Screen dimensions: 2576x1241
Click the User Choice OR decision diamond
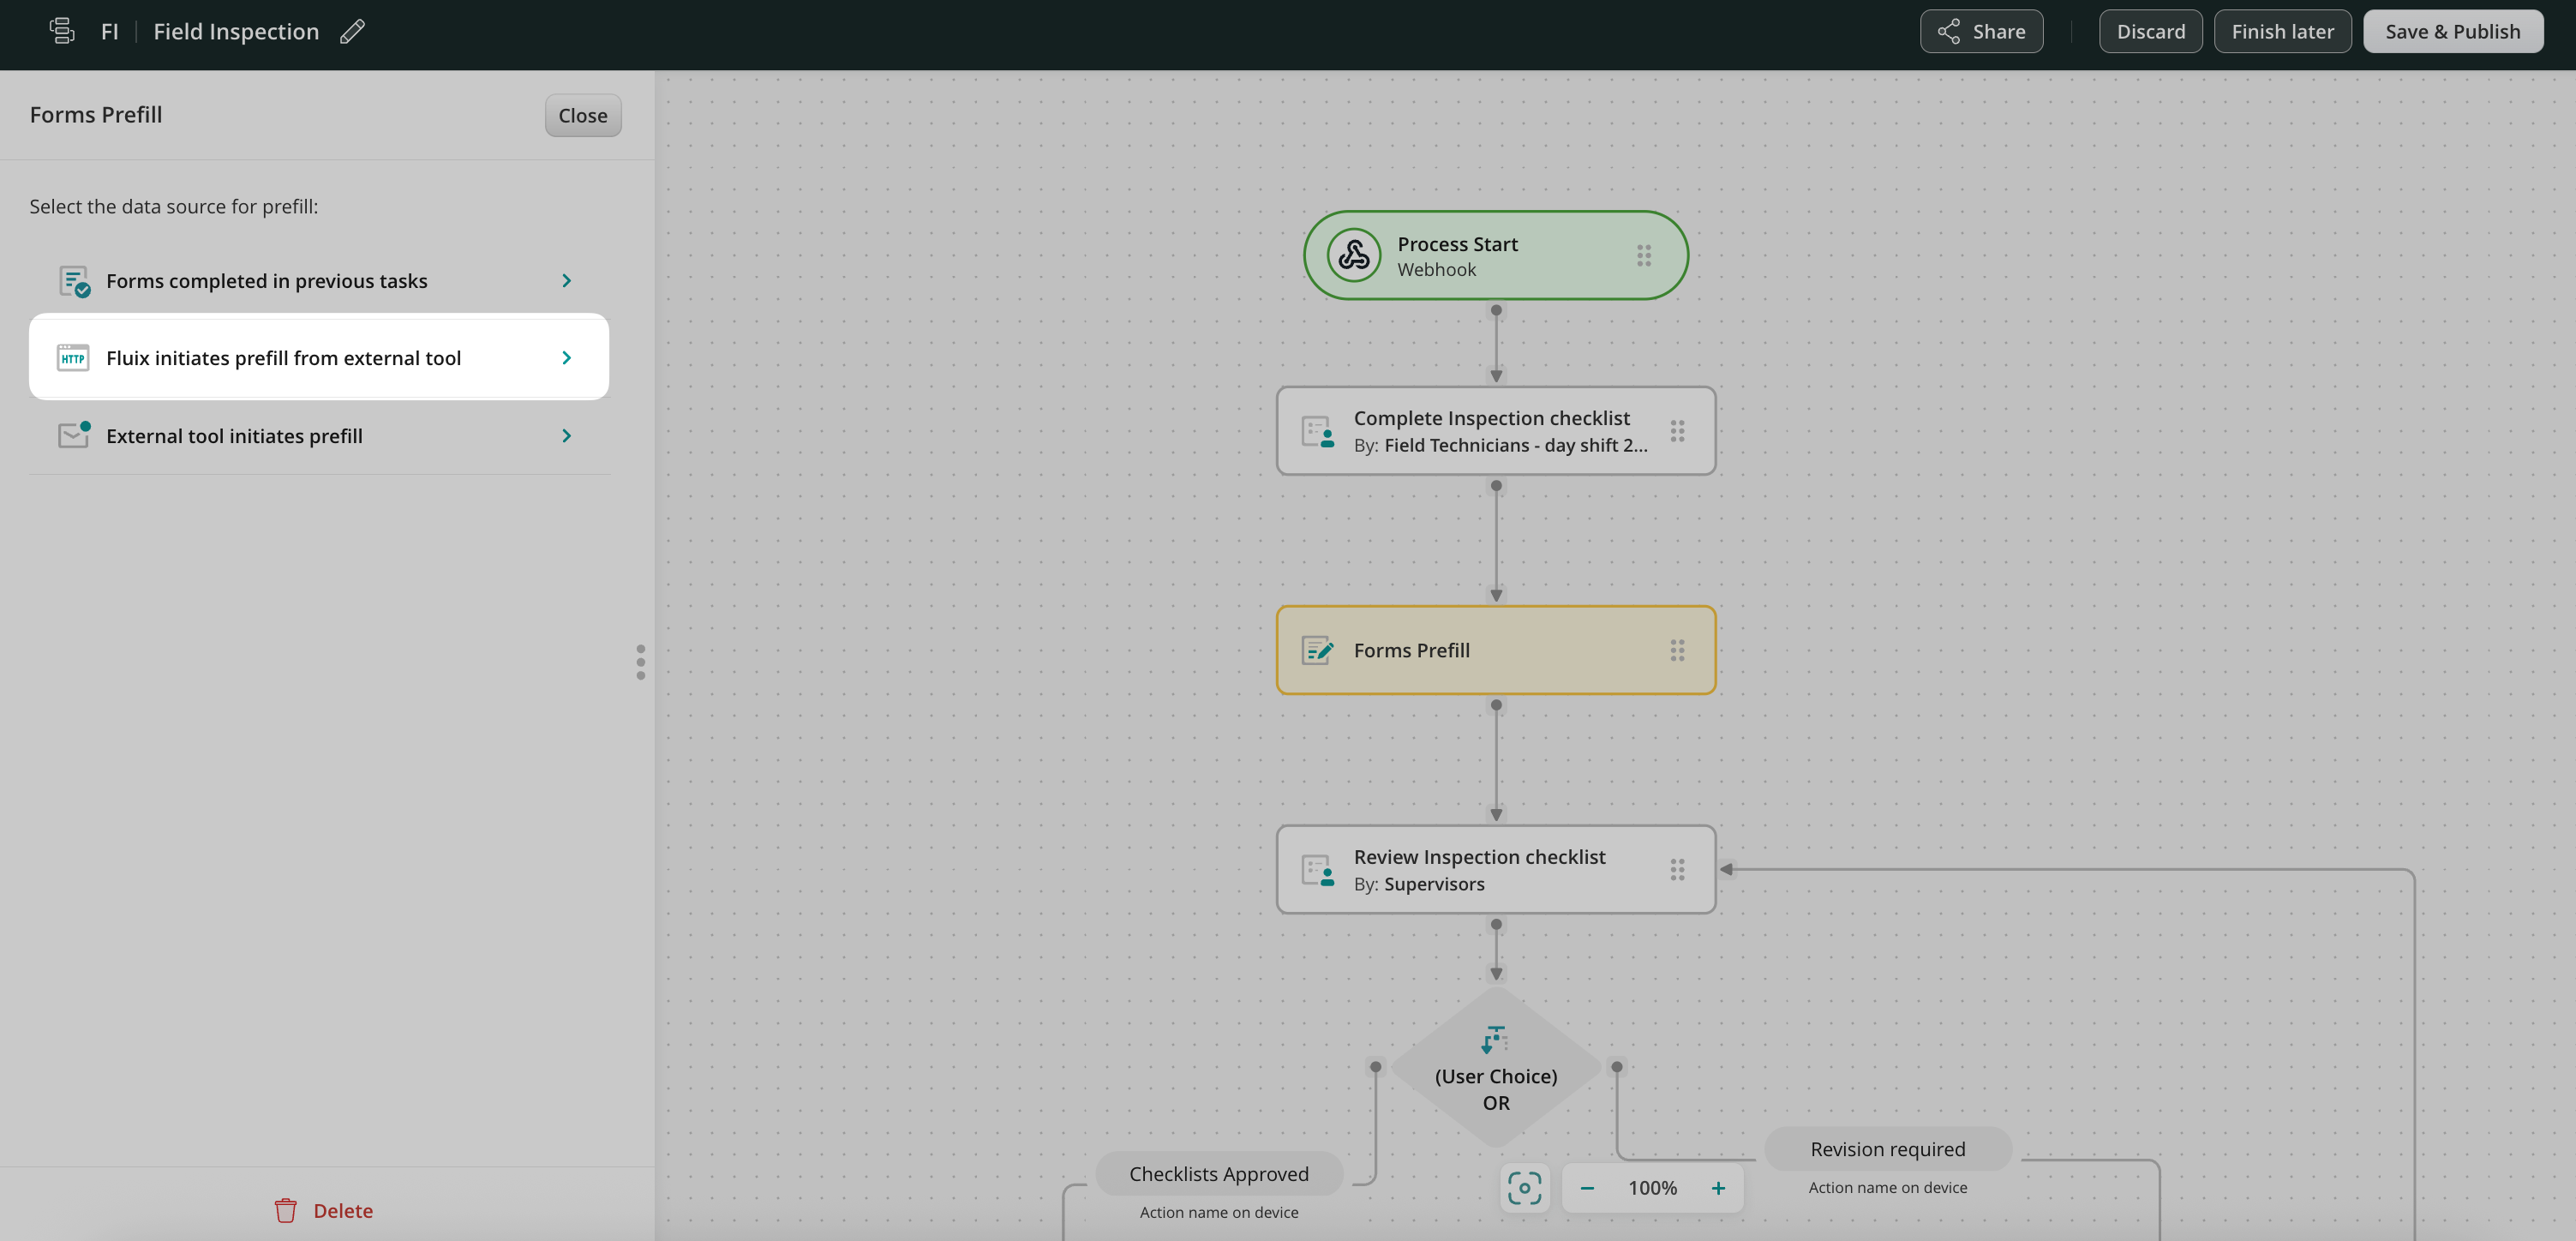coord(1495,1070)
